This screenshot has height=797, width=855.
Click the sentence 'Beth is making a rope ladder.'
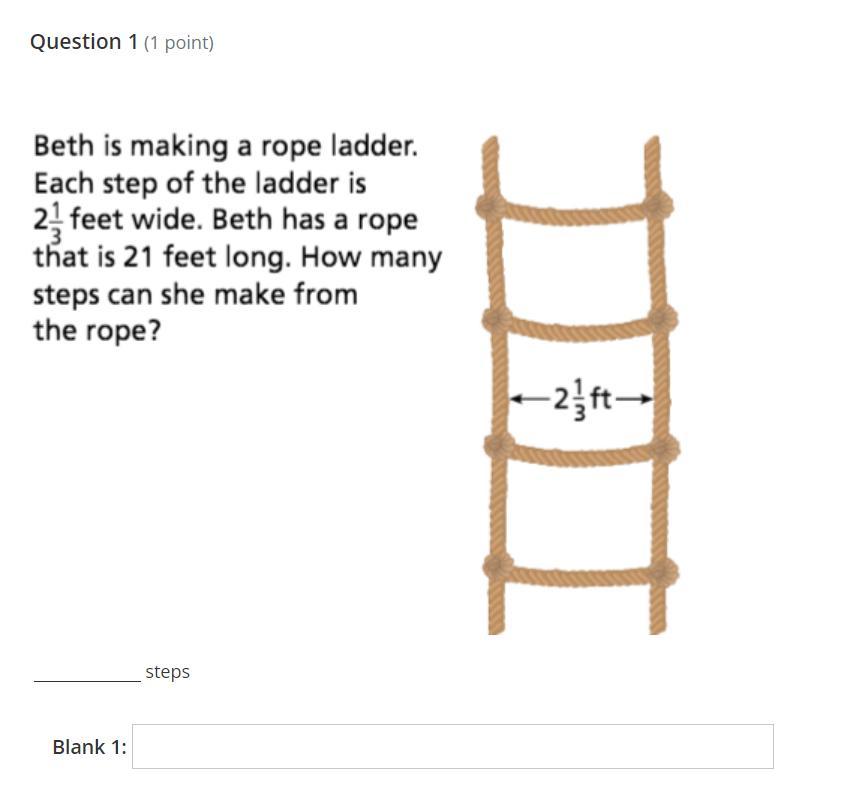226,147
